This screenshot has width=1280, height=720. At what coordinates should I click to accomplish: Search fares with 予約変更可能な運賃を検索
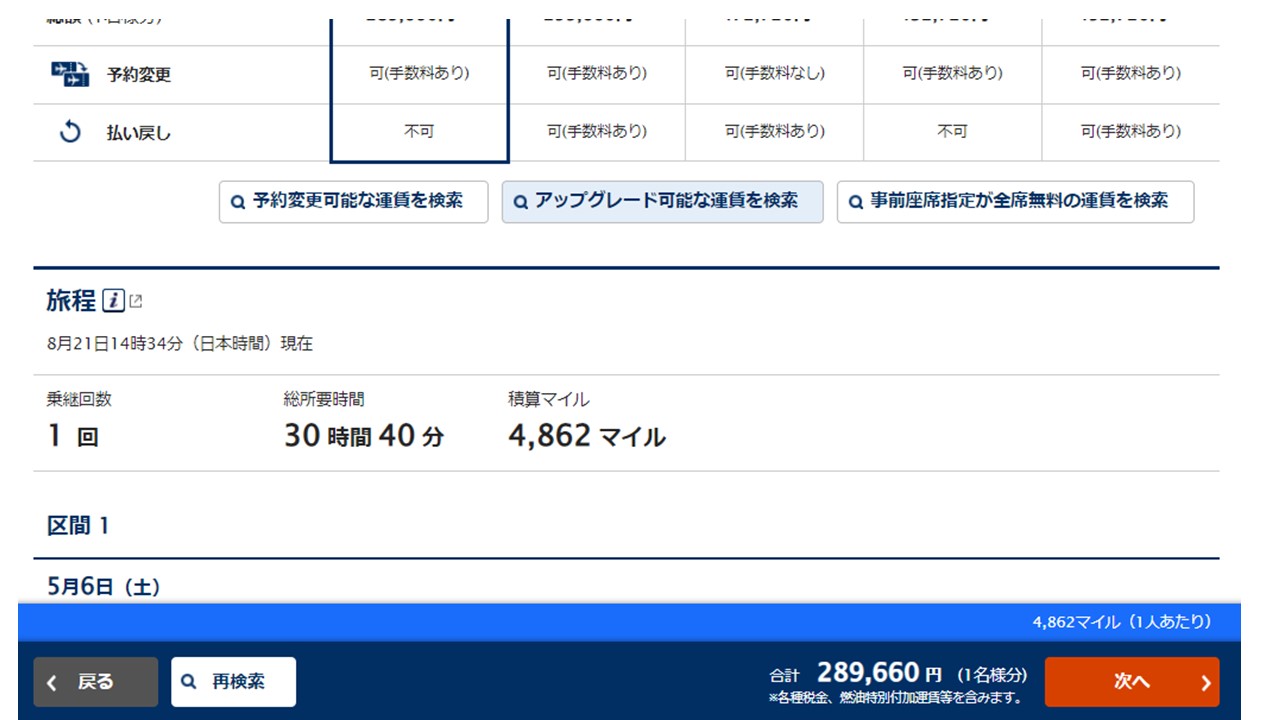[x=354, y=202]
